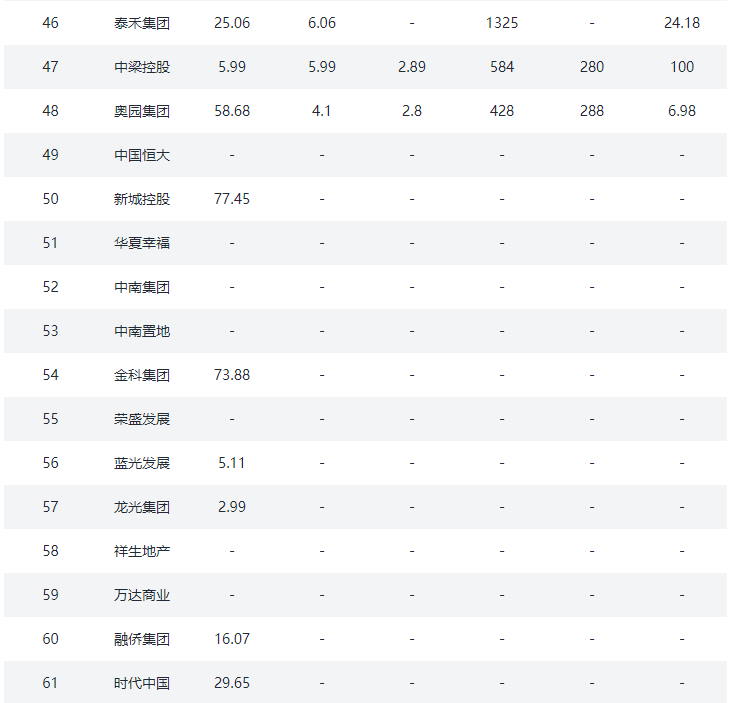Click company name 泰禾集团 in row 46
This screenshot has width=730, height=703.
coord(142,23)
